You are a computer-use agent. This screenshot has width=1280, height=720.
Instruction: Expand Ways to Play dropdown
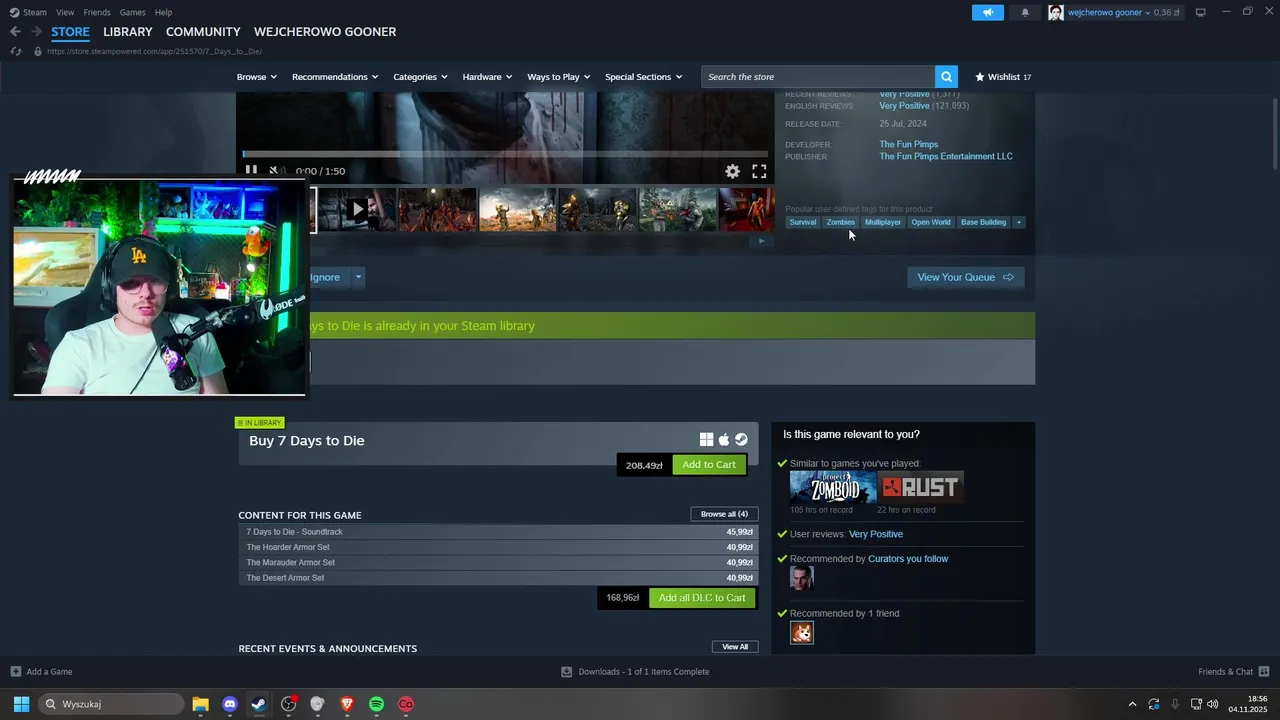tap(559, 77)
